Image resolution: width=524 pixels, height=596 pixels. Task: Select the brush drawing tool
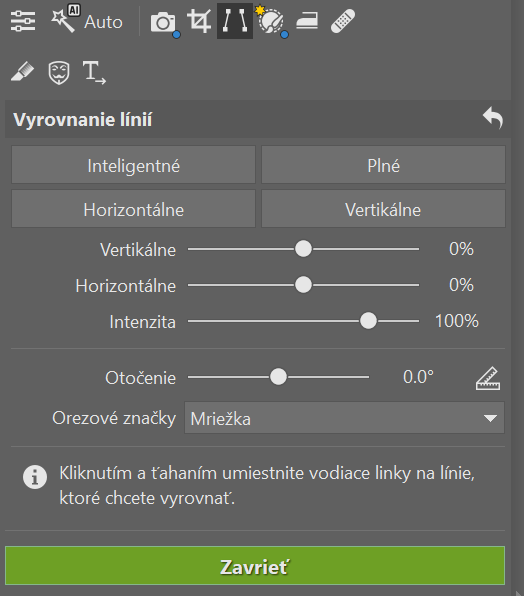click(x=22, y=71)
